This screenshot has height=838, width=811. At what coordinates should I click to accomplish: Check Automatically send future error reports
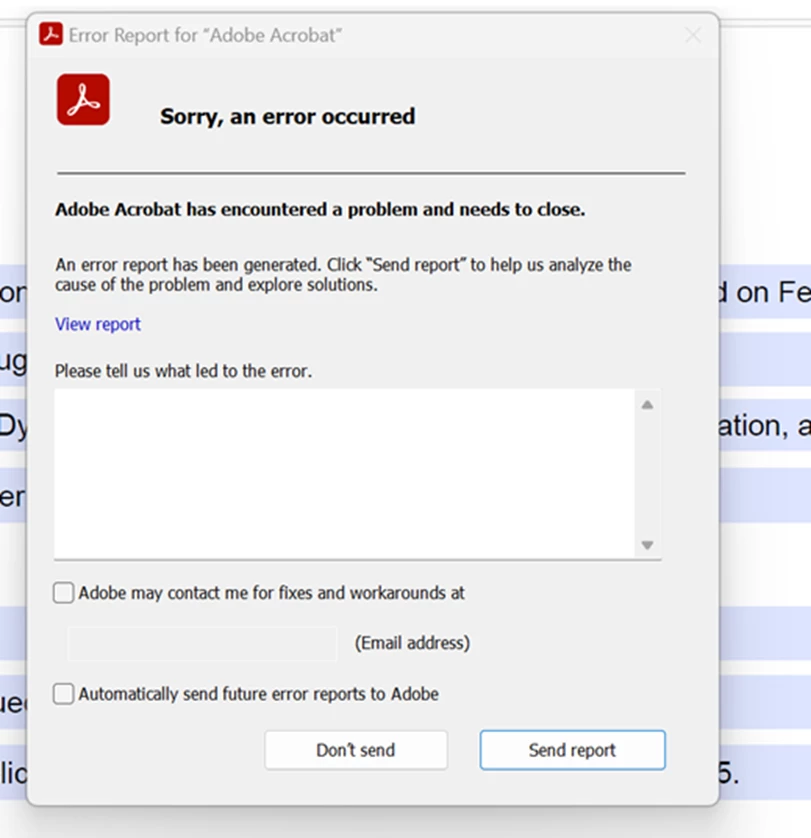(x=63, y=694)
